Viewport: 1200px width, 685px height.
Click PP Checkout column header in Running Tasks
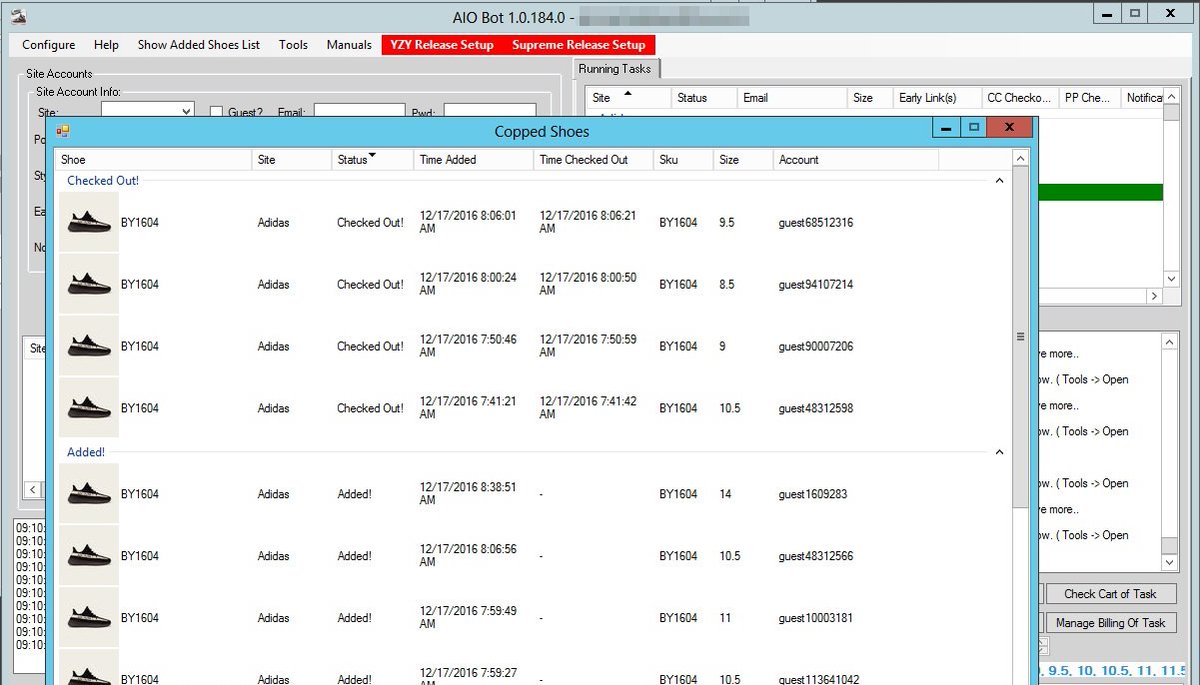pyautogui.click(x=1089, y=97)
